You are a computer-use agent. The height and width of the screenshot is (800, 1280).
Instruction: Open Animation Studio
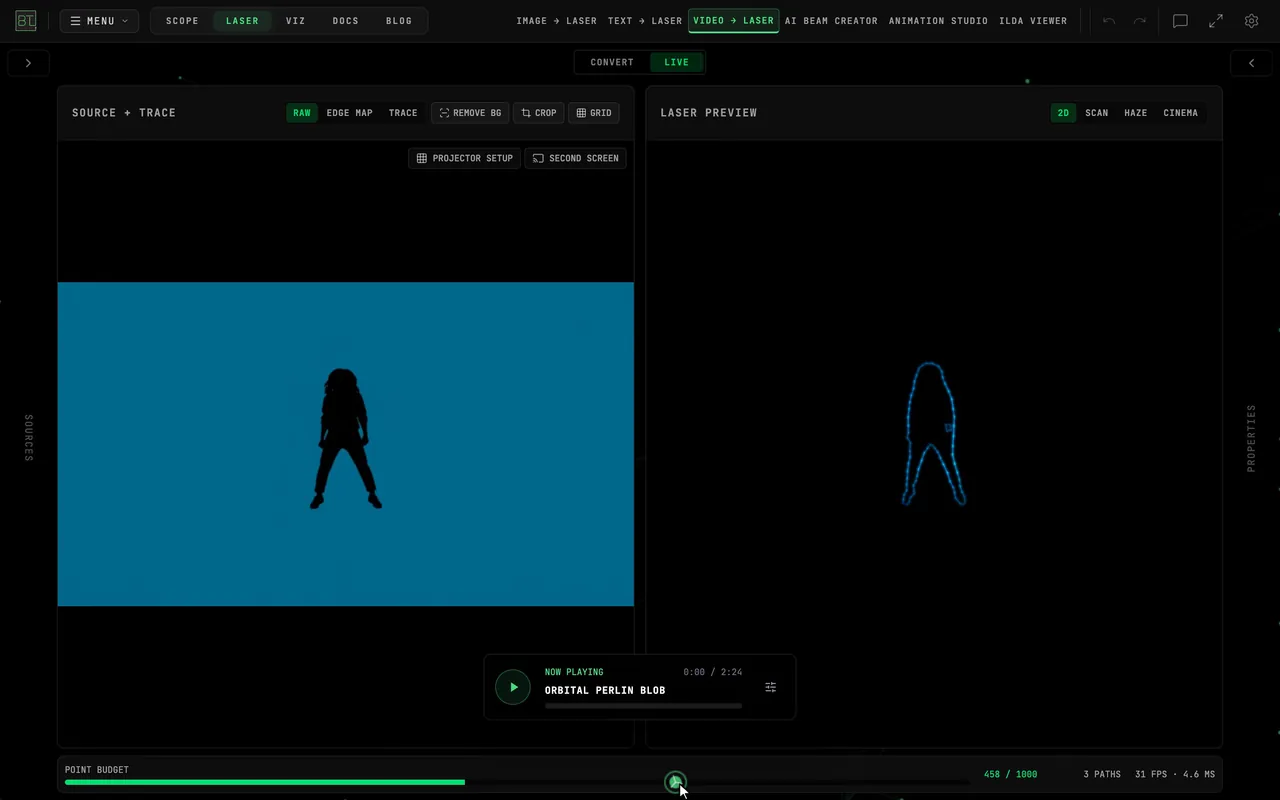tap(938, 21)
